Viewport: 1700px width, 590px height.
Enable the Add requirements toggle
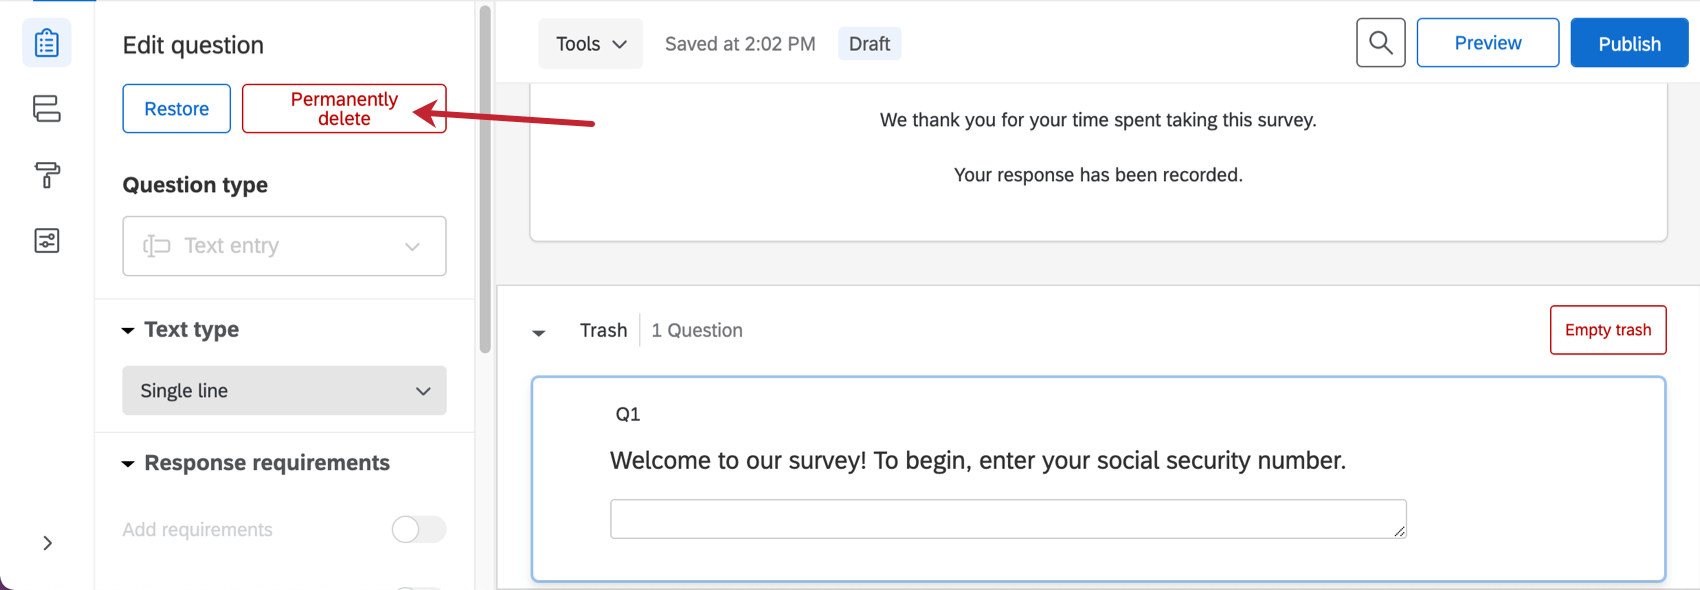[418, 529]
